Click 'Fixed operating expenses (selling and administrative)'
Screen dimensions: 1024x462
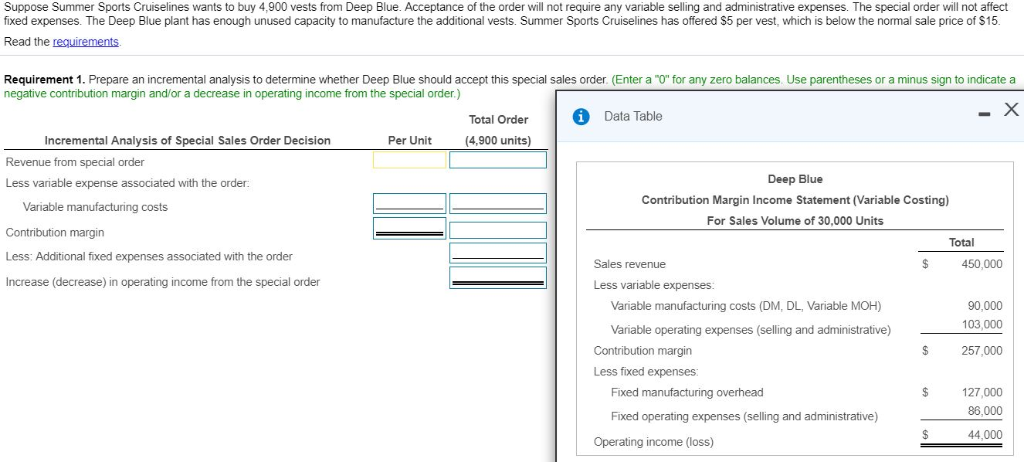coord(744,416)
